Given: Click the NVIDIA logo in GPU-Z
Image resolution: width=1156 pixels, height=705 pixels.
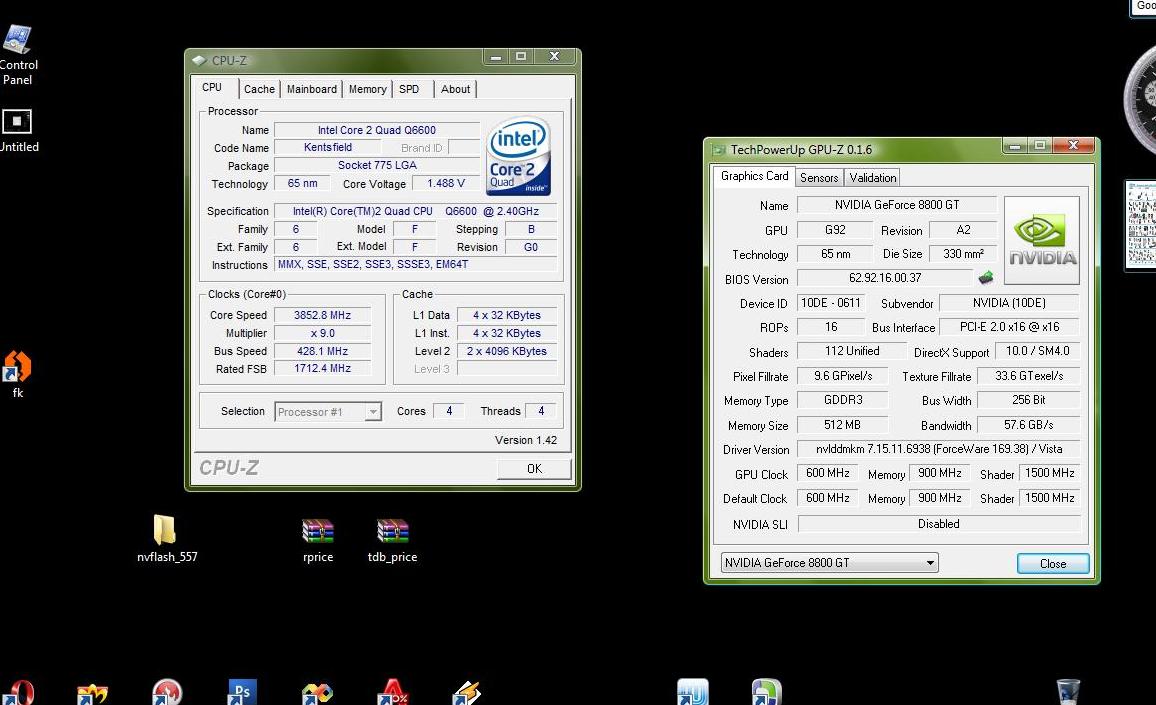Looking at the screenshot, I should (x=1042, y=240).
